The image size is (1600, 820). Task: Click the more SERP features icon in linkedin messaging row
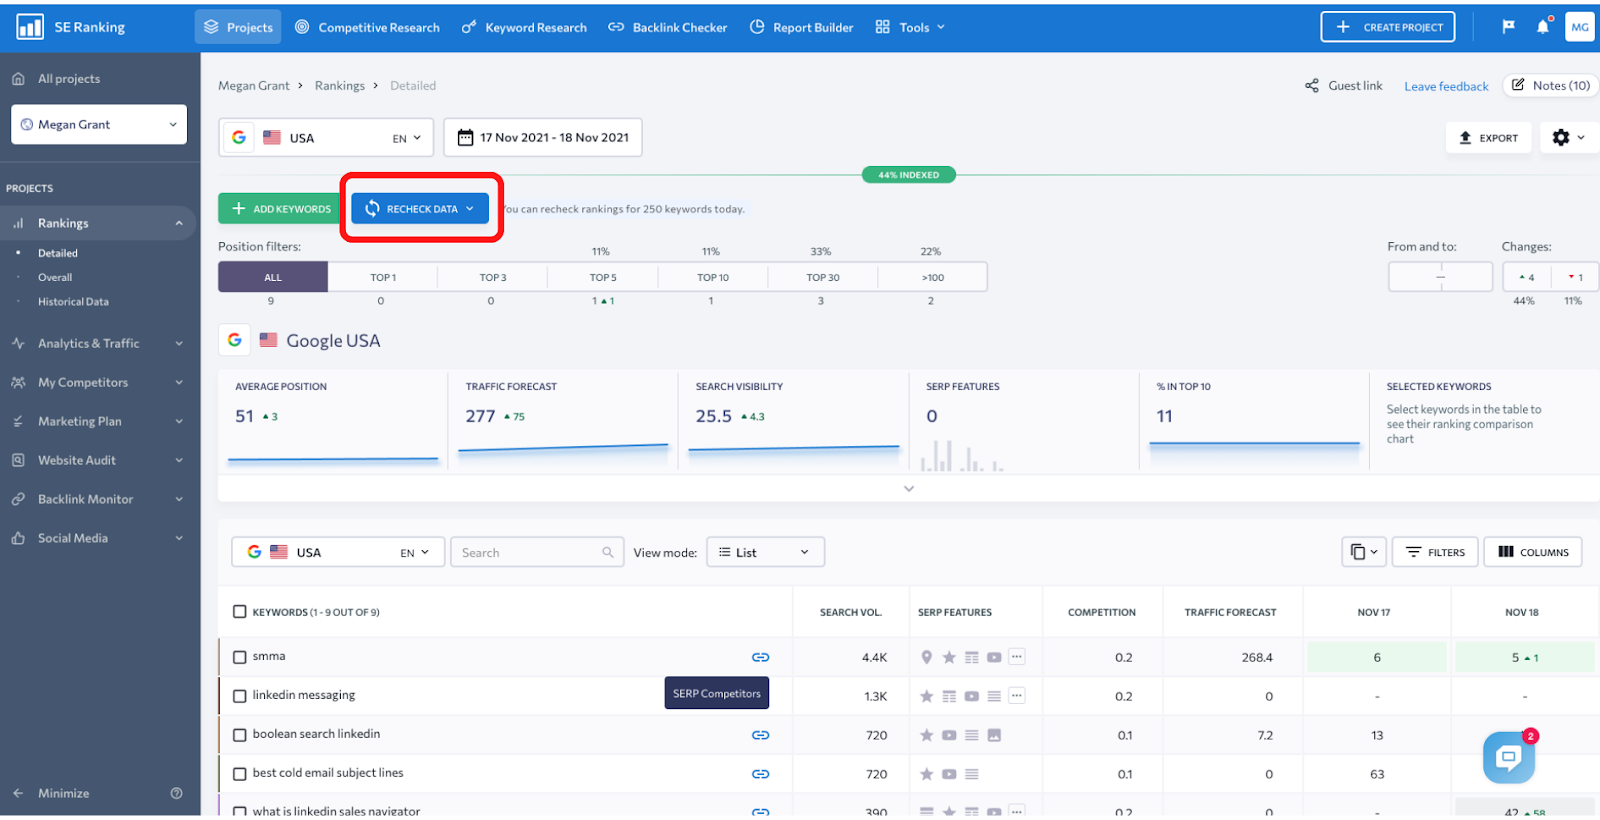1017,696
